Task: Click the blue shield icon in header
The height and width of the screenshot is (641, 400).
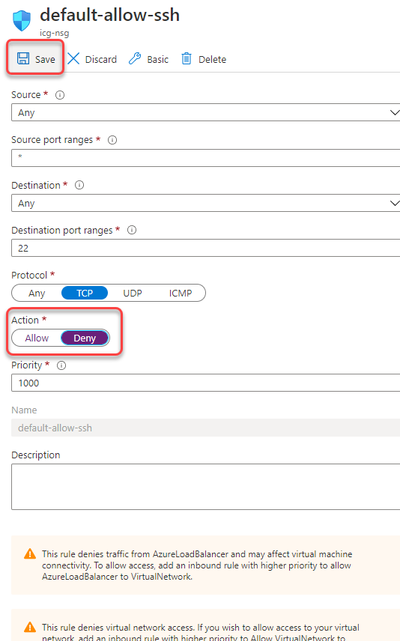Action: coord(22,20)
